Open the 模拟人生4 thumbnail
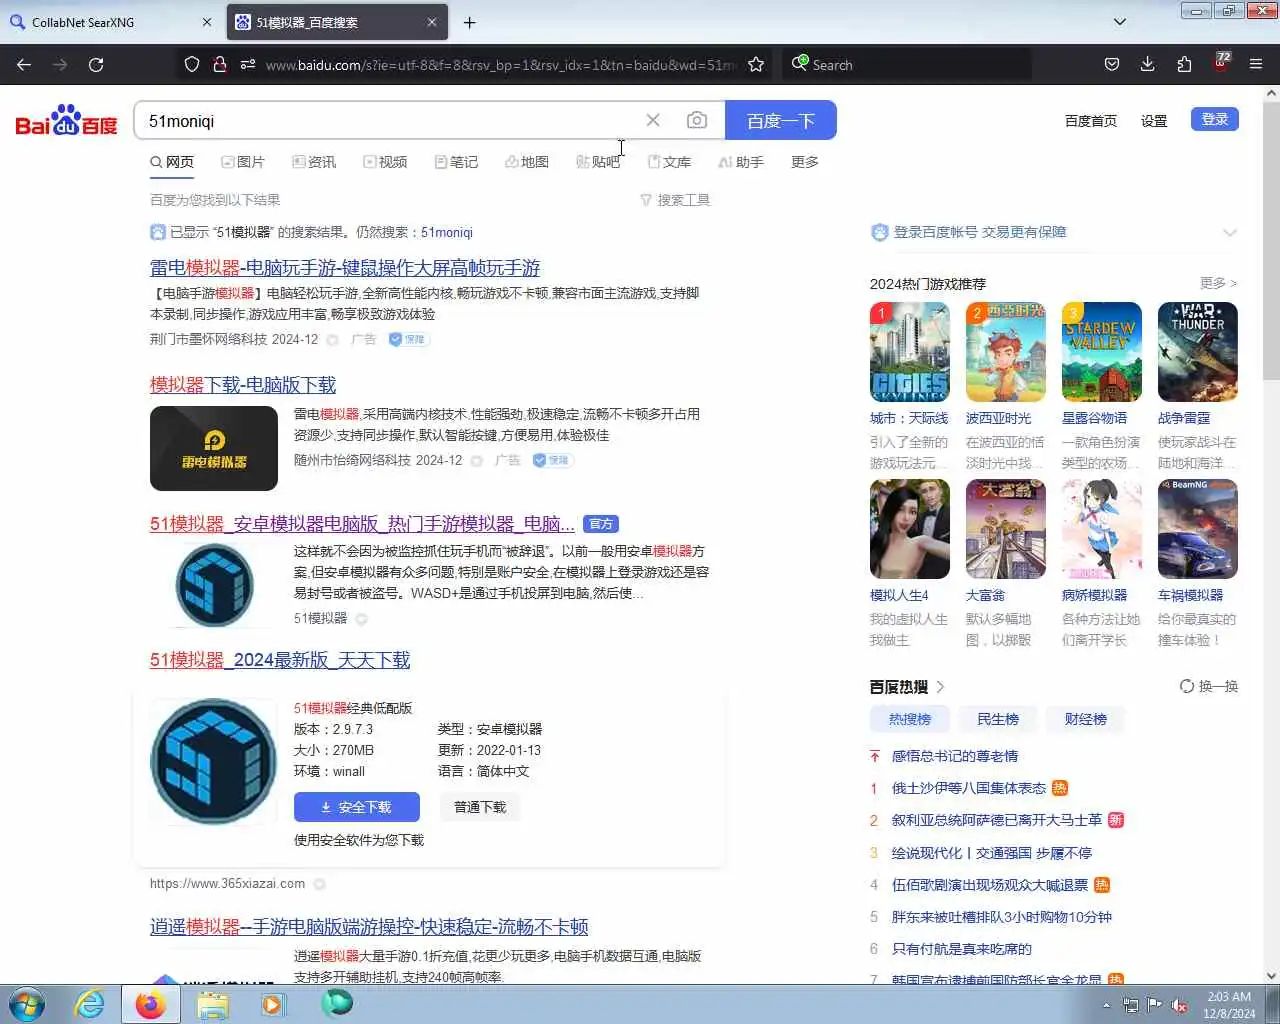This screenshot has width=1280, height=1024. [909, 529]
